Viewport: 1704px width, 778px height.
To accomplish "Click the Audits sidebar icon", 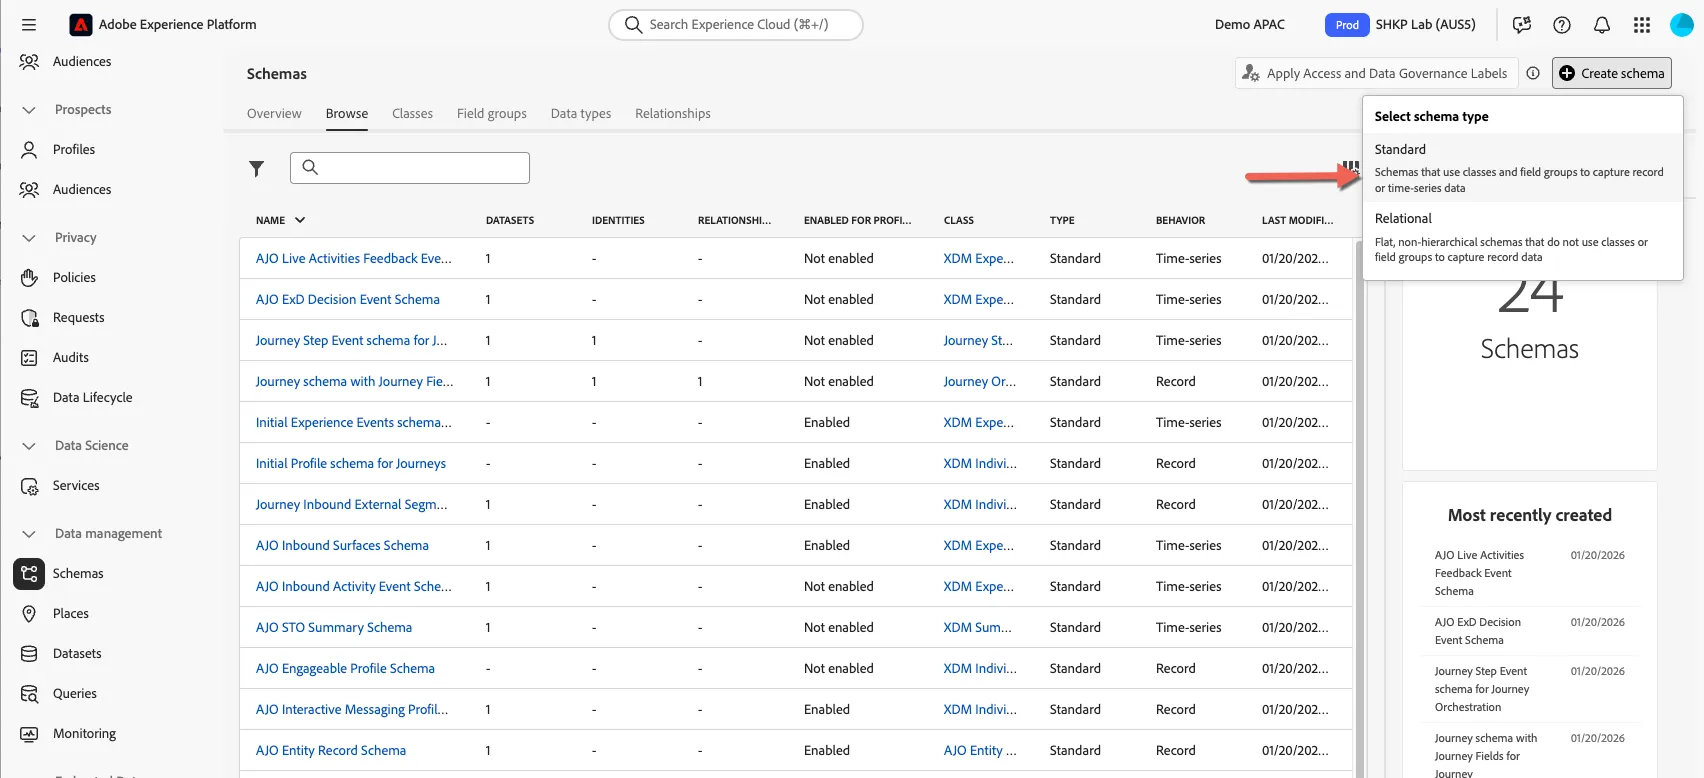I will click(30, 358).
